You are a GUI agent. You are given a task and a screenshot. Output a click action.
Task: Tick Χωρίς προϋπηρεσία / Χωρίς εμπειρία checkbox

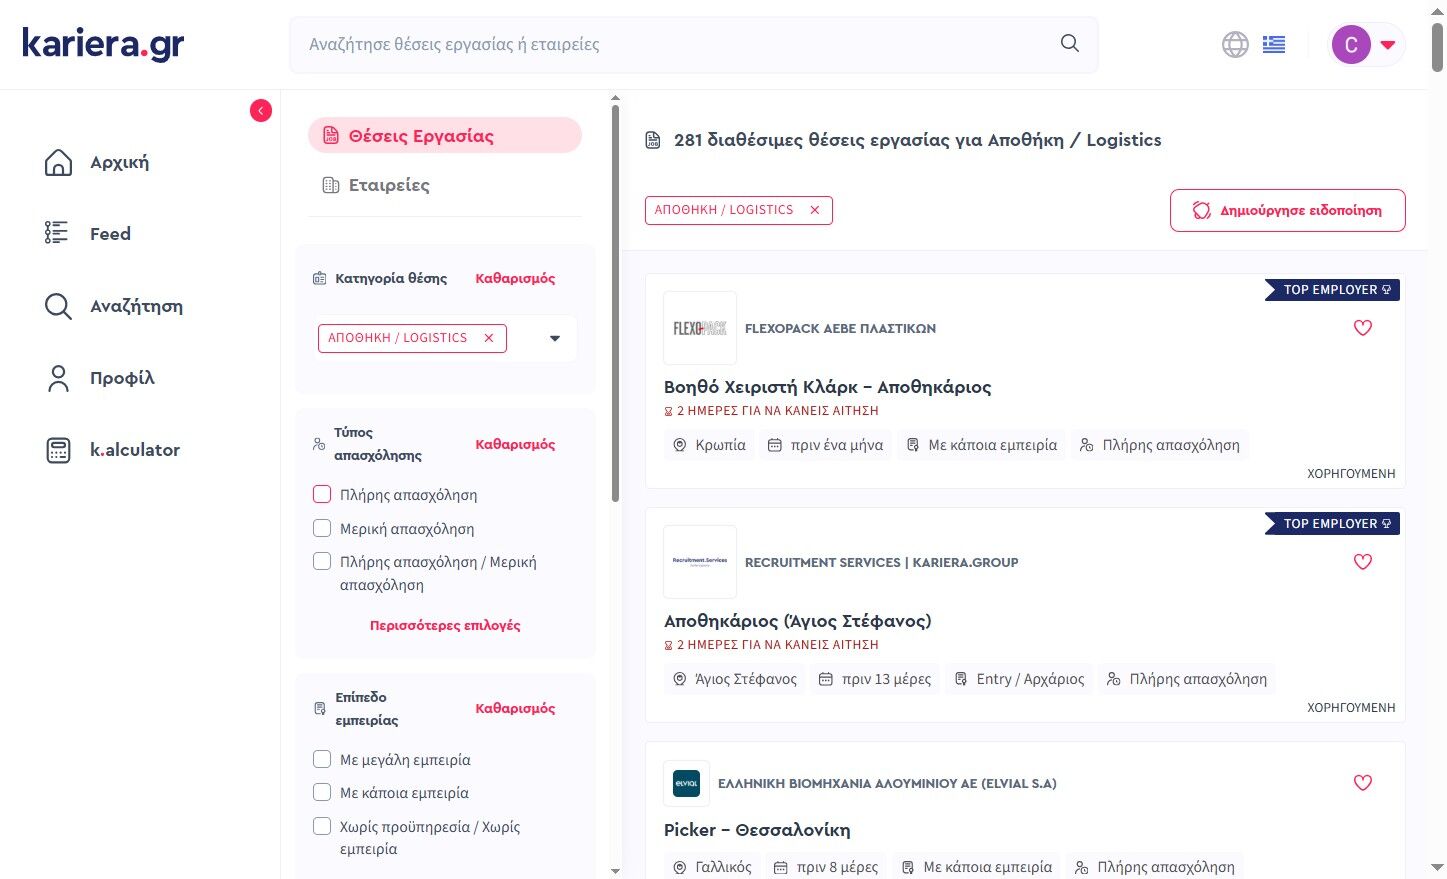[322, 826]
